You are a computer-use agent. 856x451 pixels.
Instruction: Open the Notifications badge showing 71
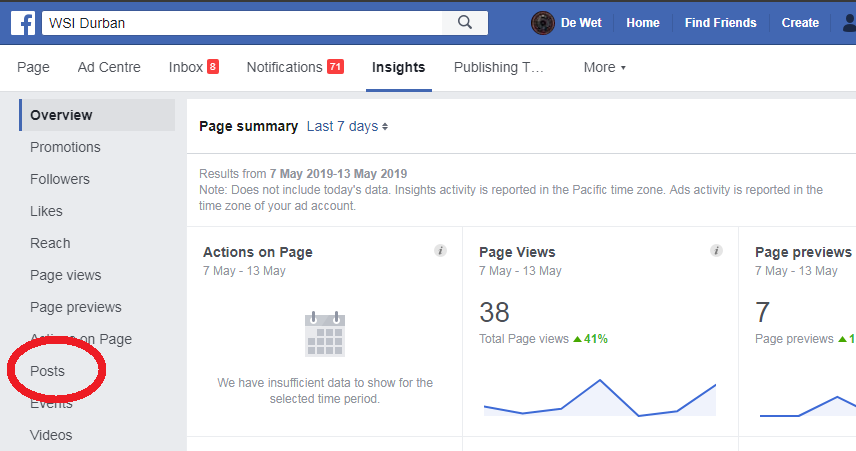[335, 67]
